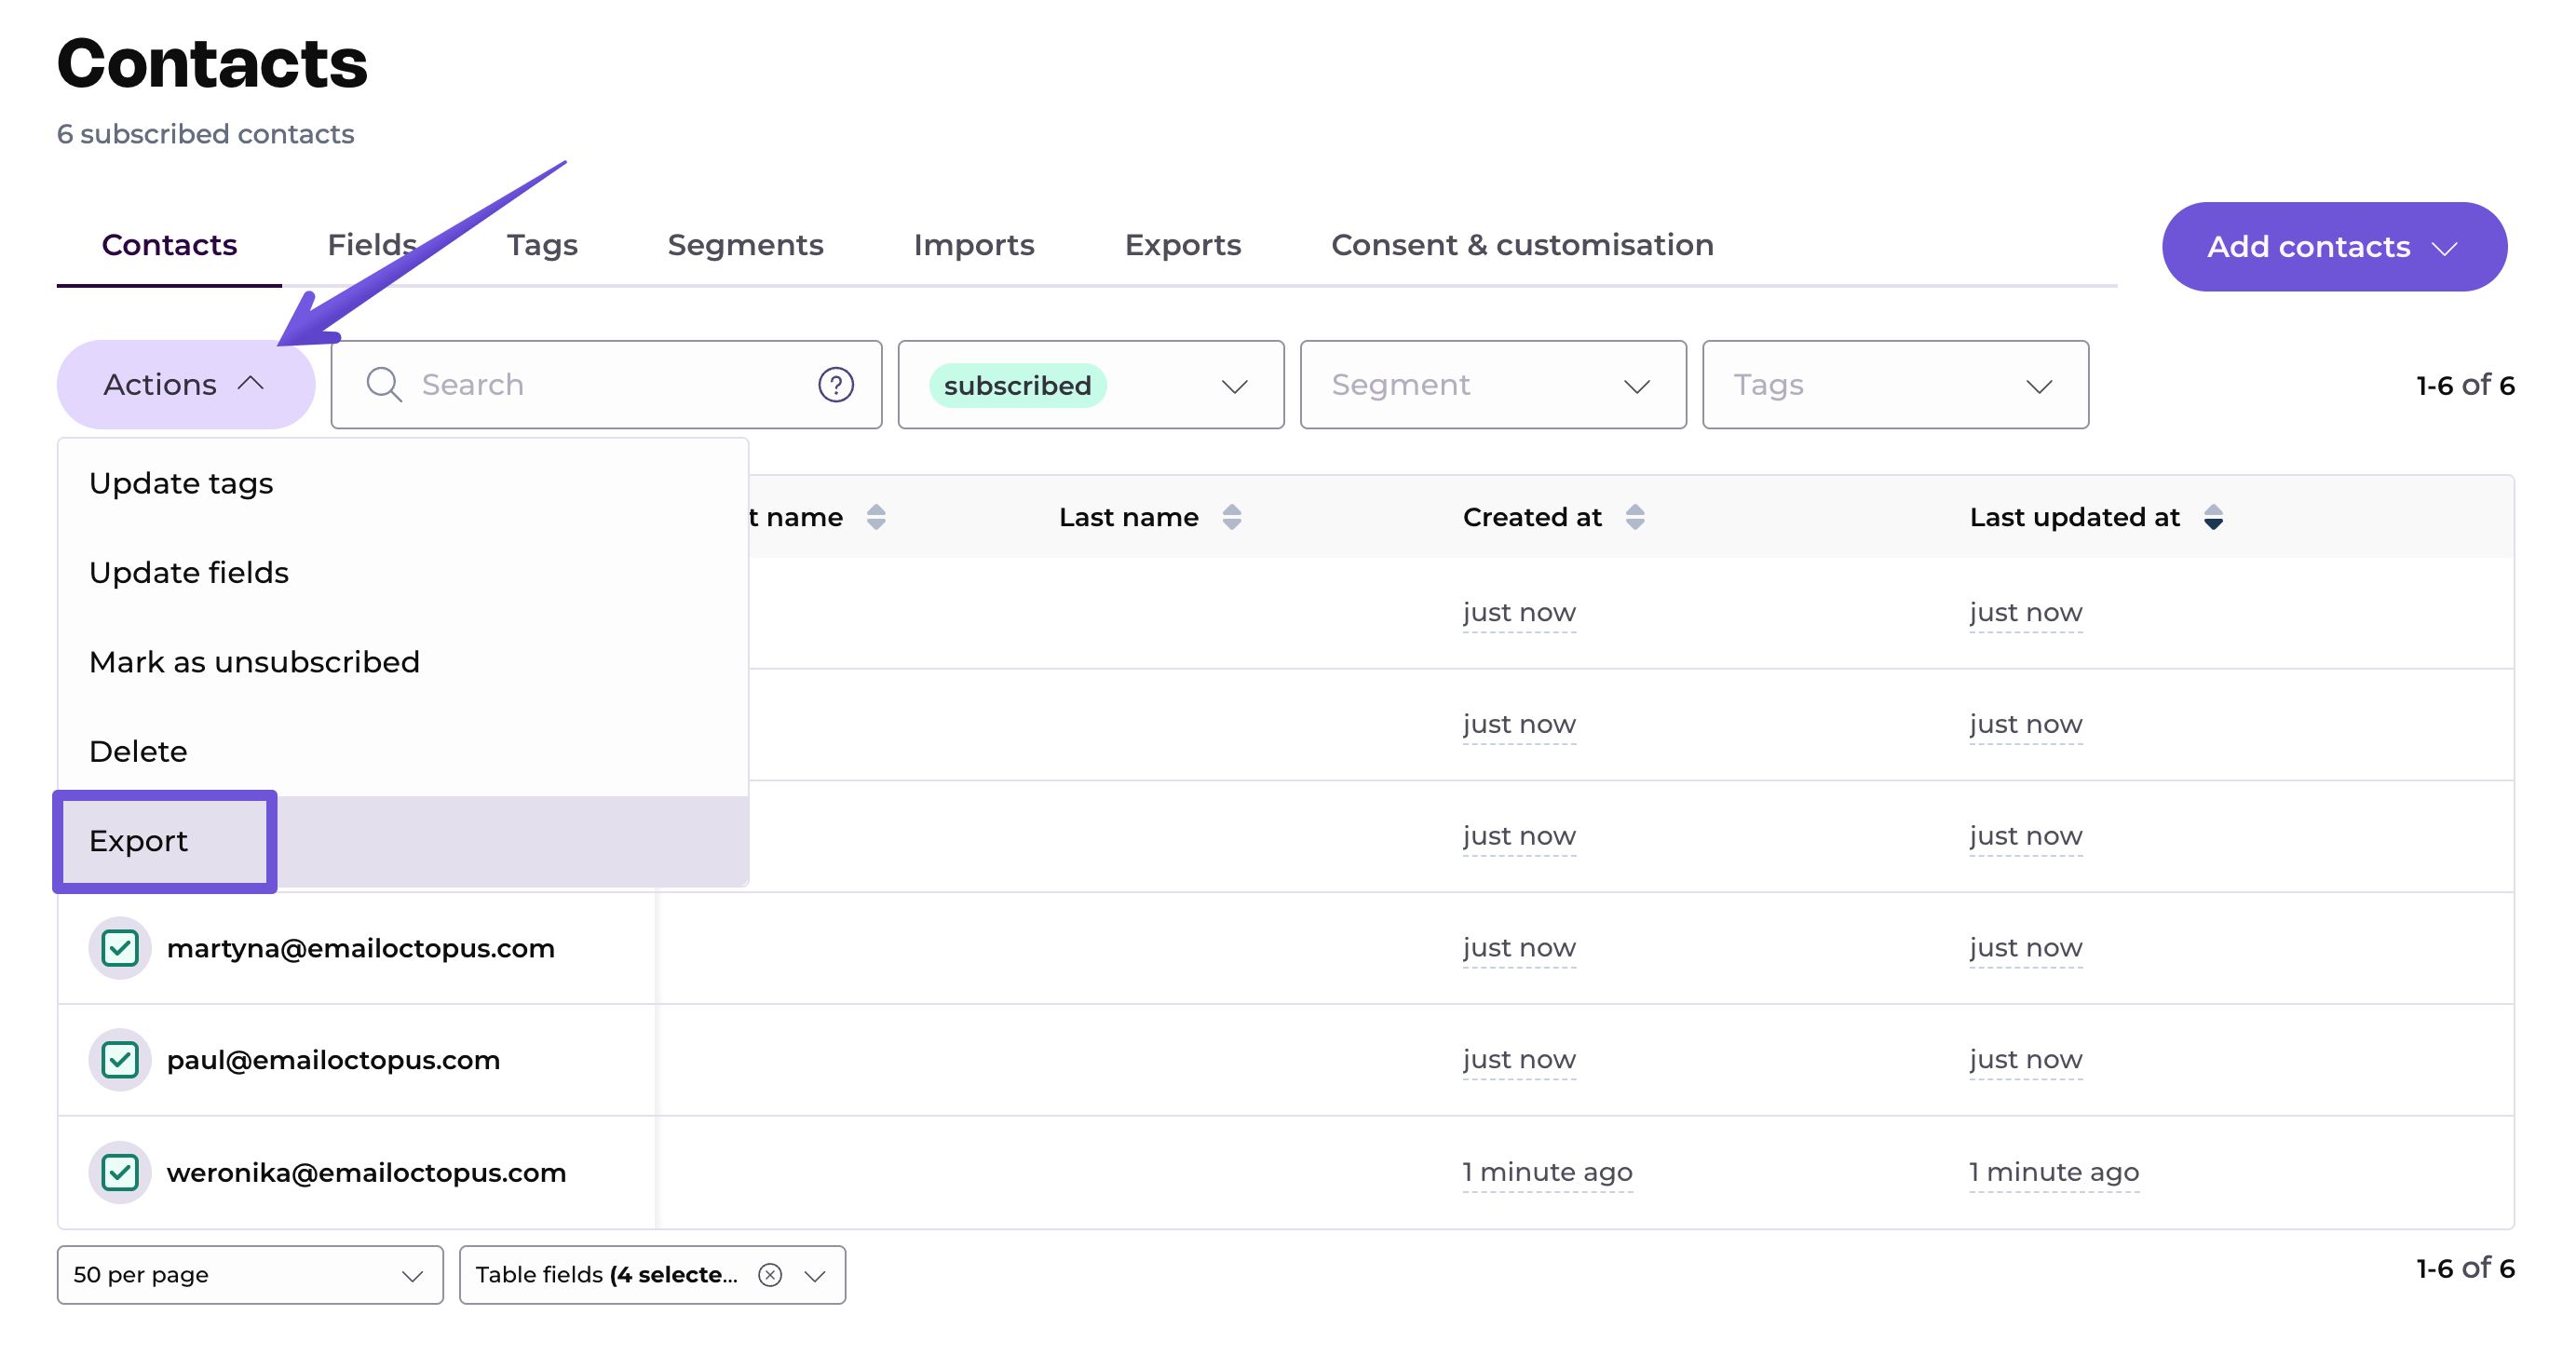2576x1356 pixels.
Task: Uncheck martyna@emailoctopus.com contact checkbox
Action: coord(120,947)
